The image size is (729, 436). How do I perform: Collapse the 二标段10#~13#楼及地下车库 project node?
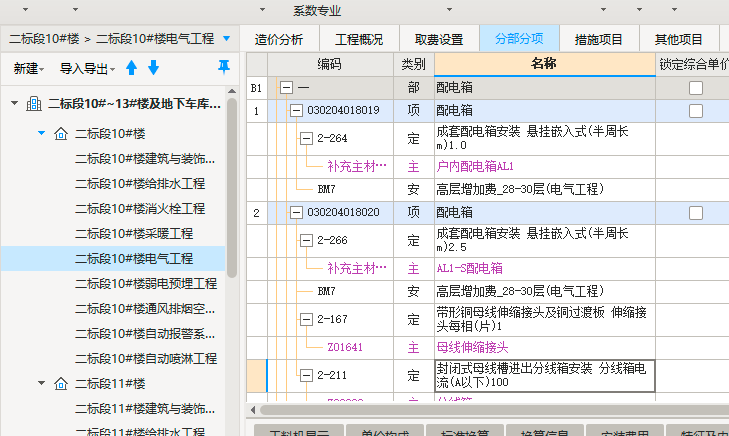click(14, 103)
